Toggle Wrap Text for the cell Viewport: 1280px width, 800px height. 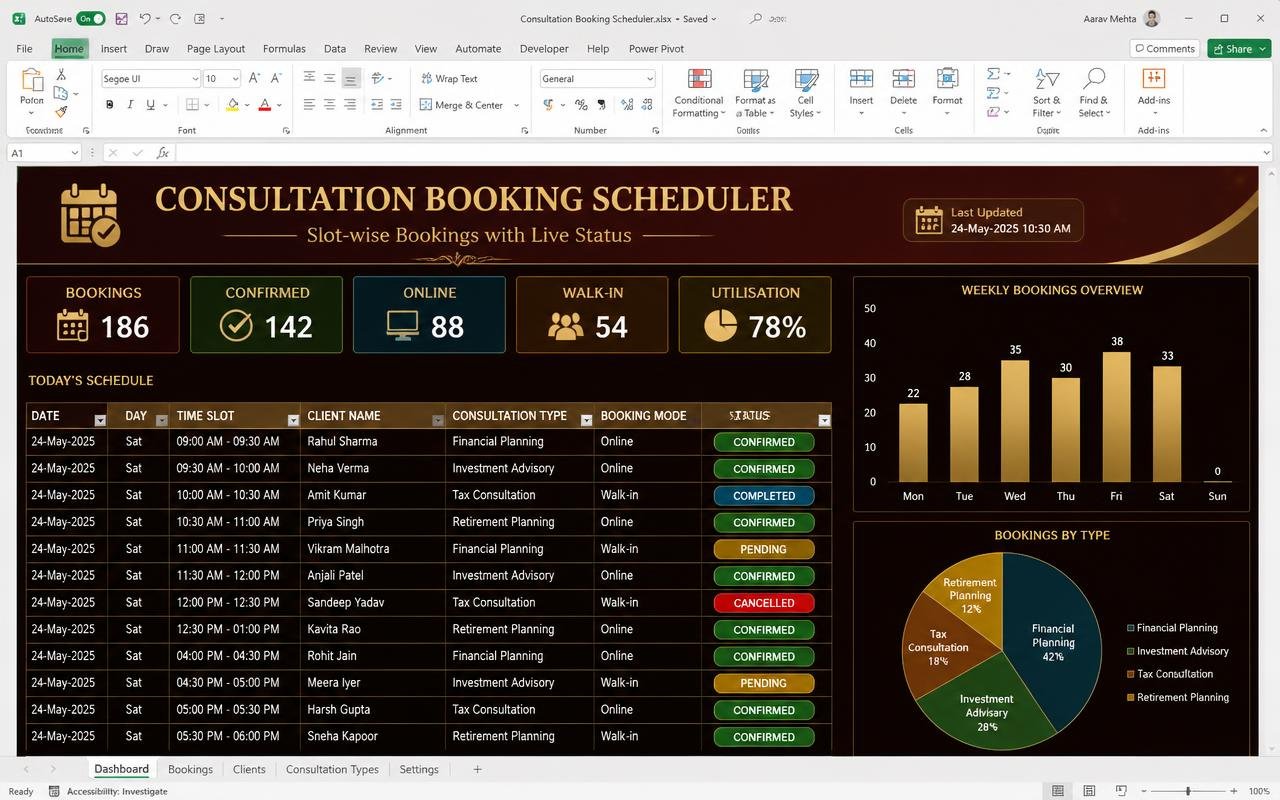coord(449,78)
